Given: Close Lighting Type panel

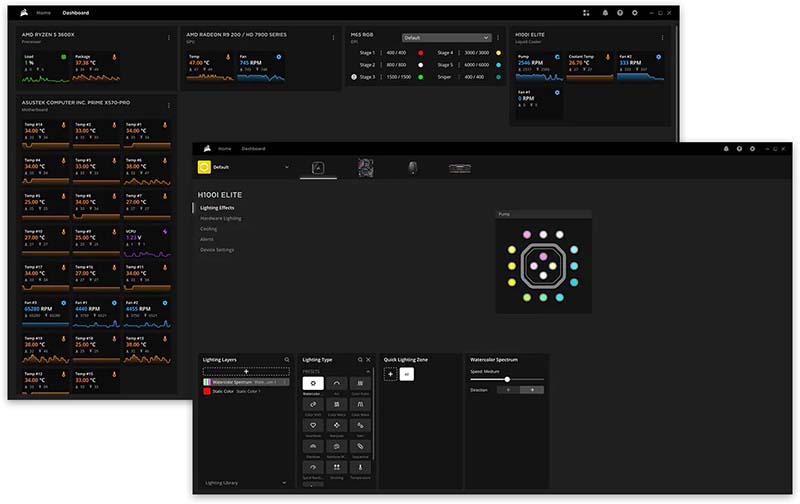Looking at the screenshot, I should pyautogui.click(x=368, y=360).
